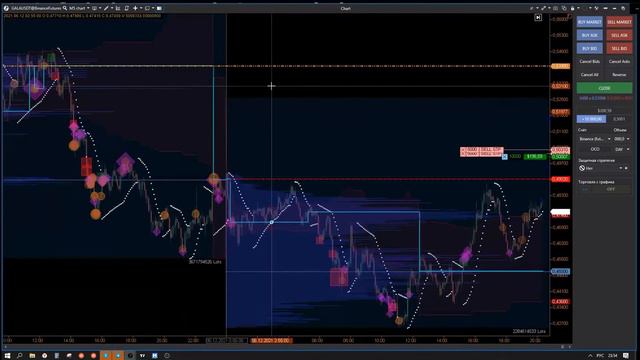Viewport: 640px width, 360px height.
Task: Select the pencil drawing tool icon
Action: tap(106, 8)
